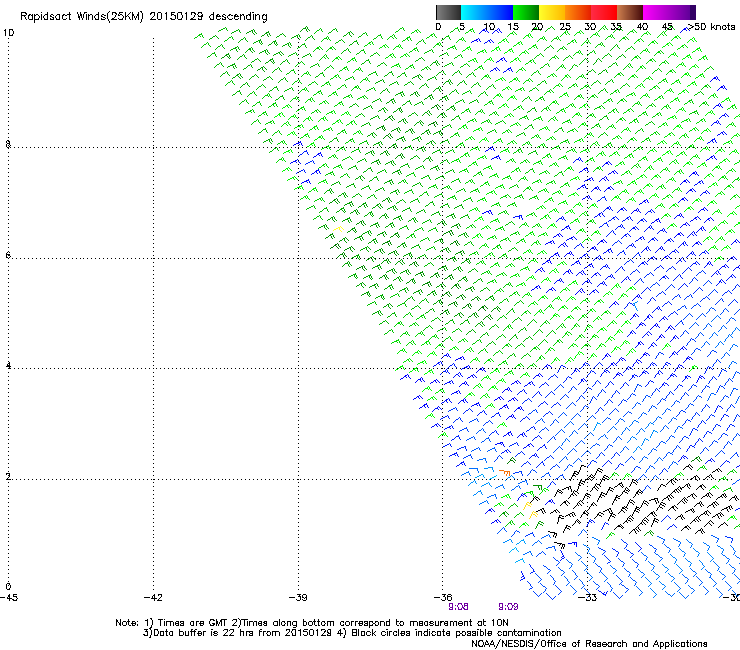Click the purple swath time '9:08'
Image resolution: width=740 pixels, height=650 pixels.
pyautogui.click(x=458, y=607)
